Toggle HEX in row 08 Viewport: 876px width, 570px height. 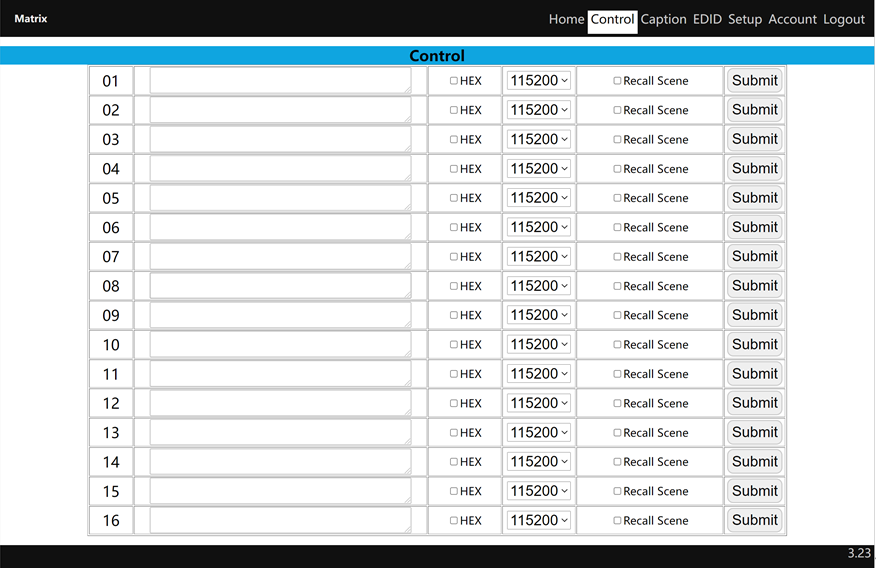454,286
